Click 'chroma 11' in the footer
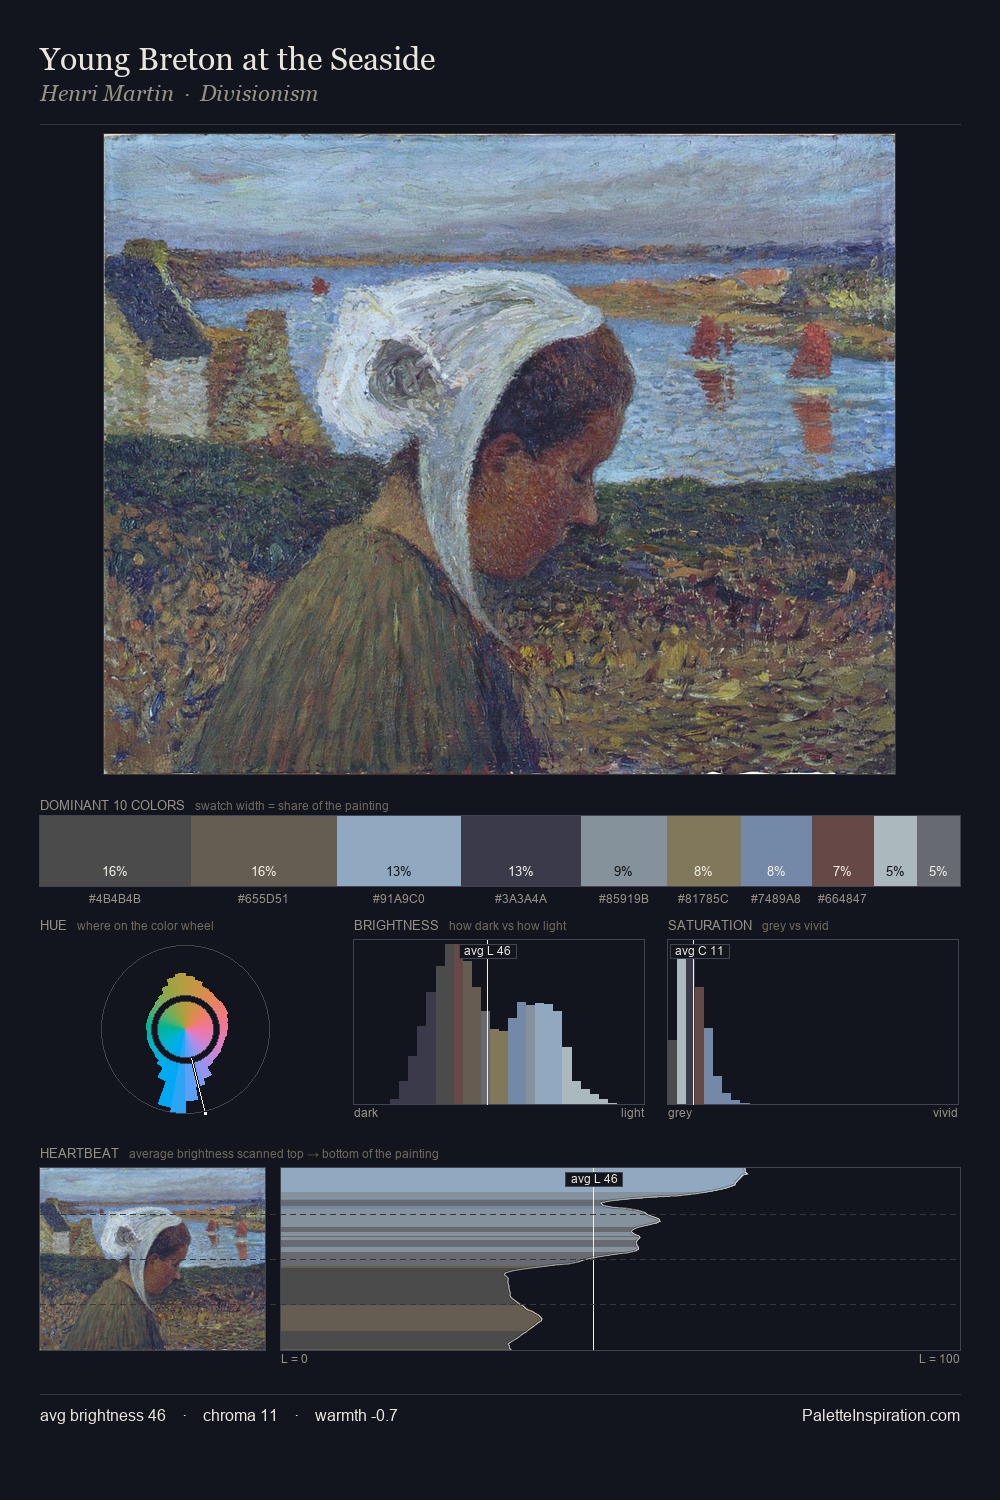The height and width of the screenshot is (1500, 1000). point(240,1416)
